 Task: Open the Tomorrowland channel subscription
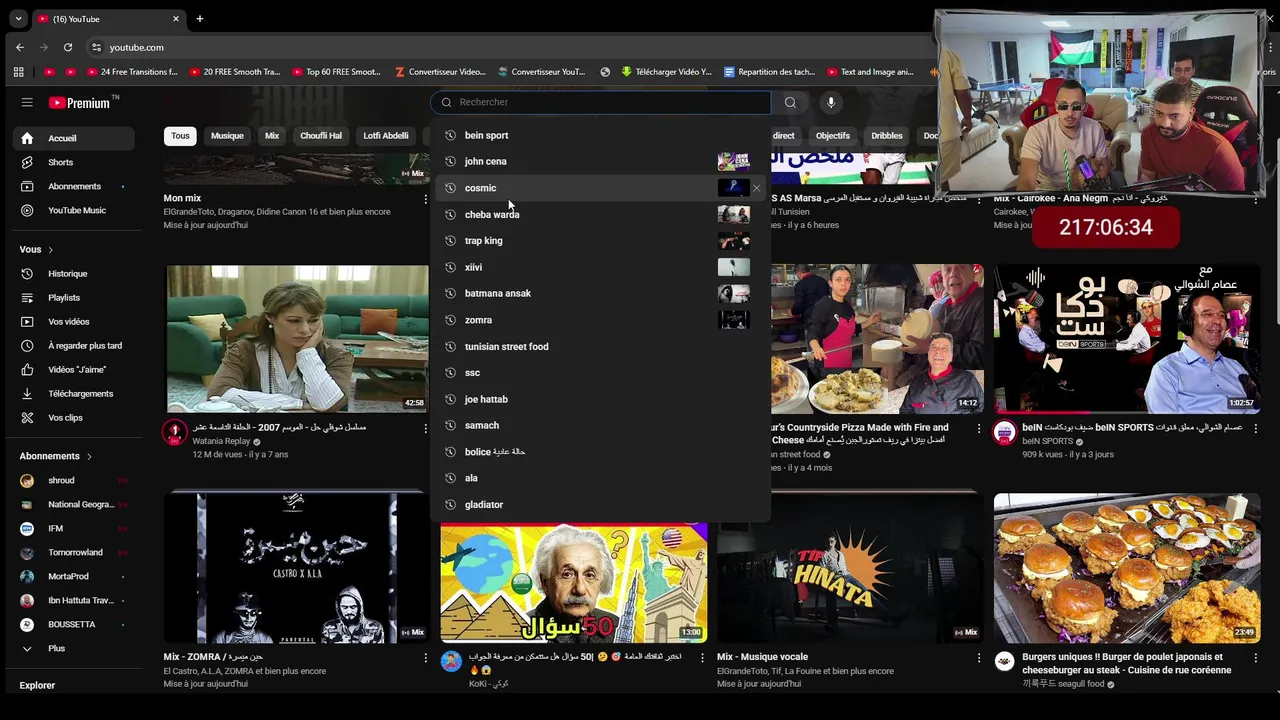tap(75, 552)
